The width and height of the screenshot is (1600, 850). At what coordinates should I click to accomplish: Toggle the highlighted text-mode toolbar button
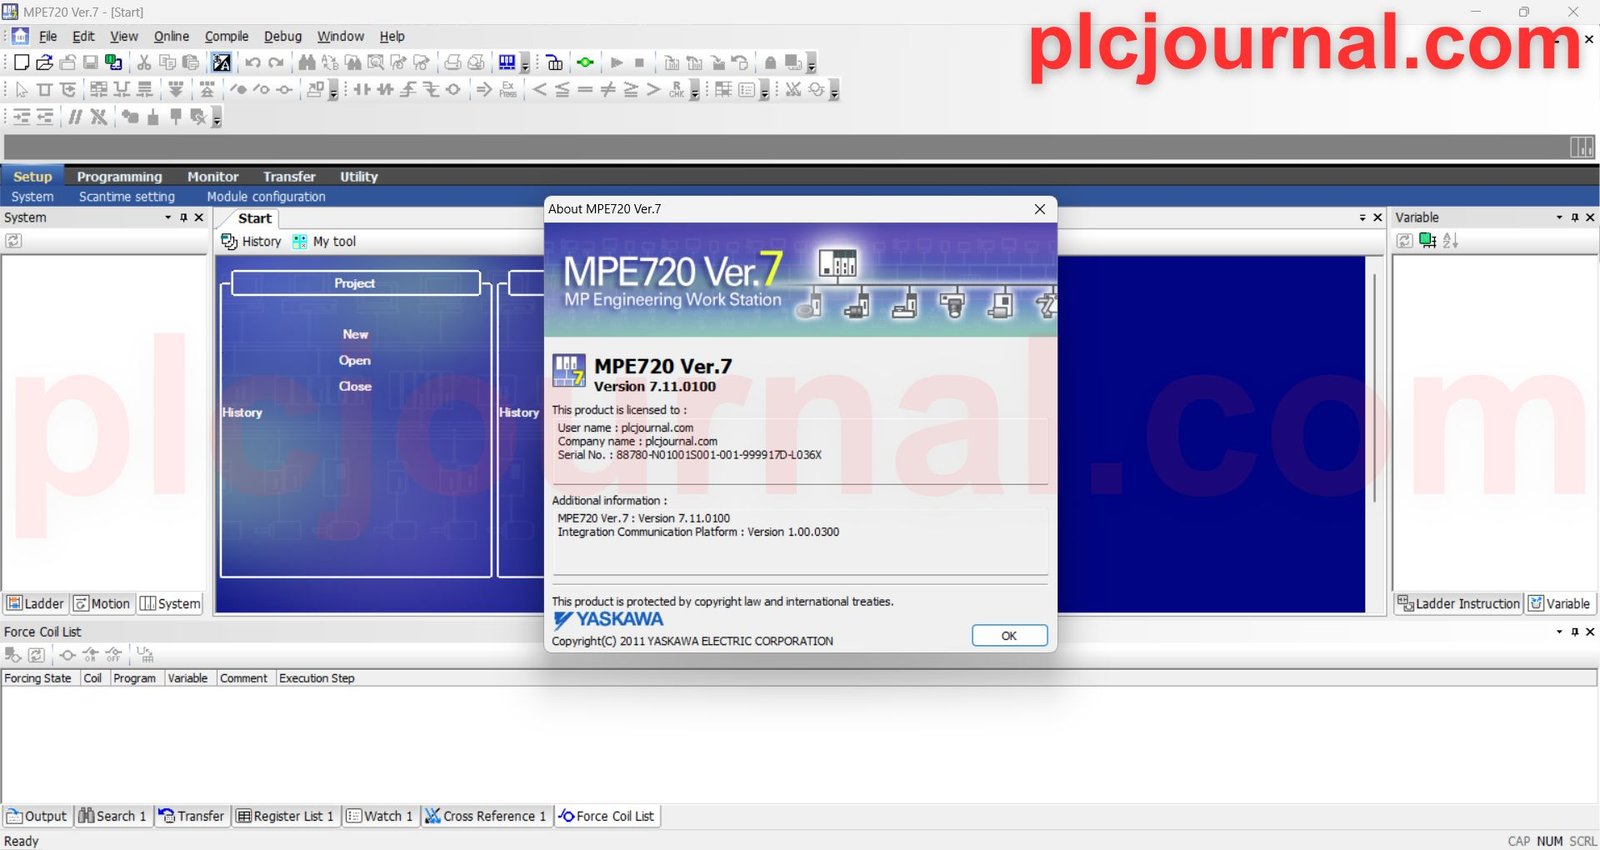(x=222, y=62)
